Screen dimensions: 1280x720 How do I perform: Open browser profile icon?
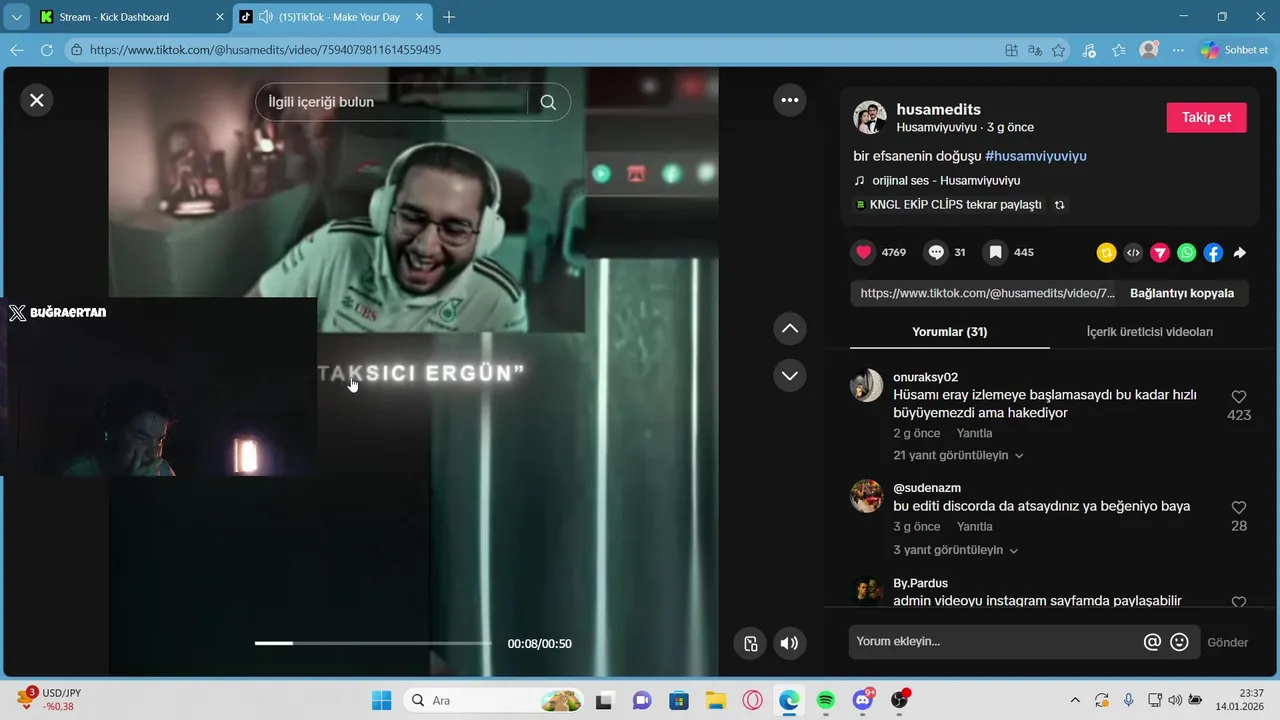(x=1149, y=49)
